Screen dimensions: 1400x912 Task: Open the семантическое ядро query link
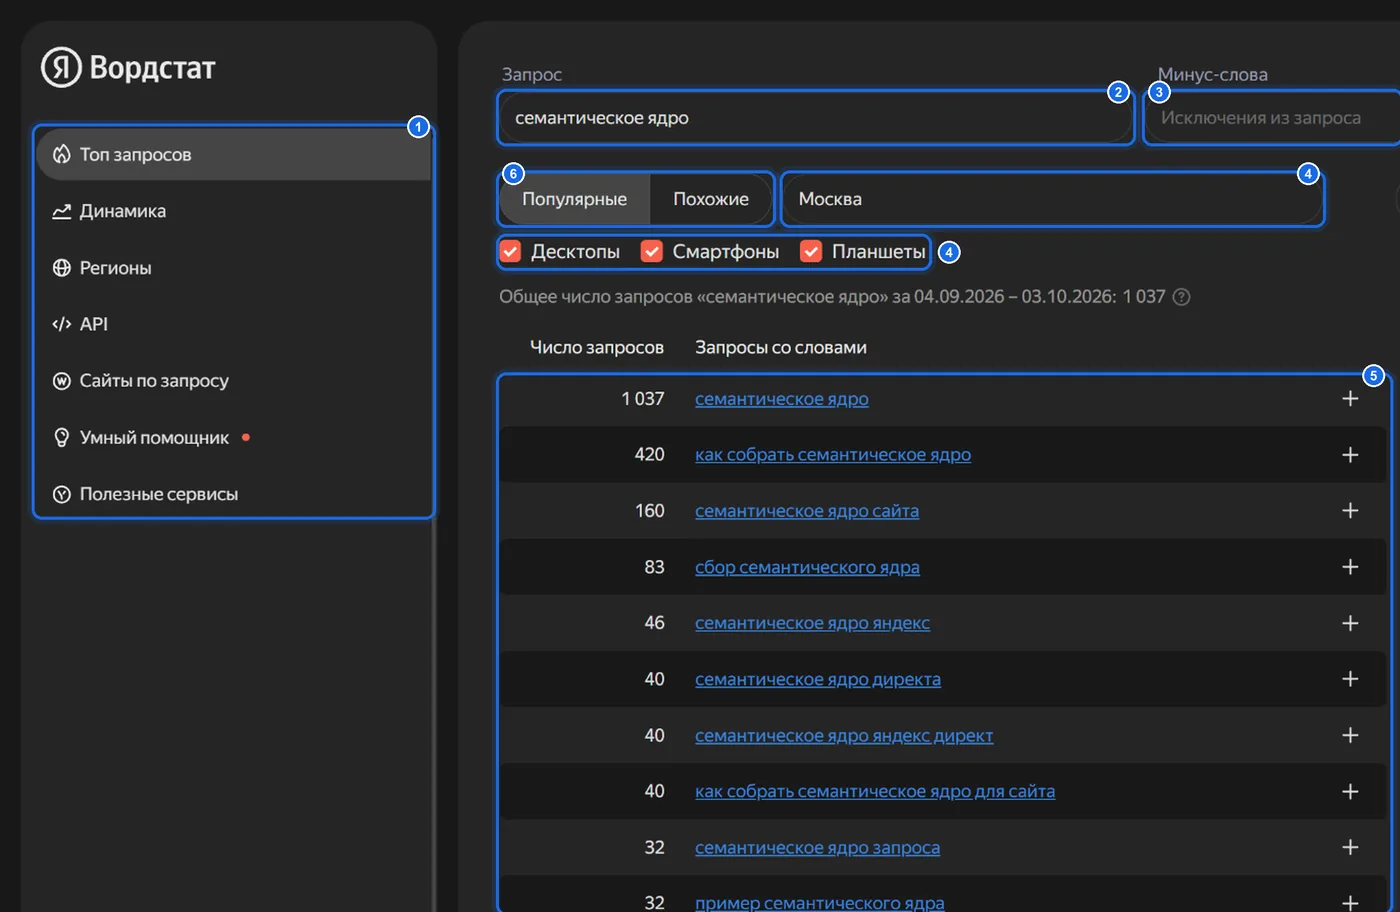[782, 399]
